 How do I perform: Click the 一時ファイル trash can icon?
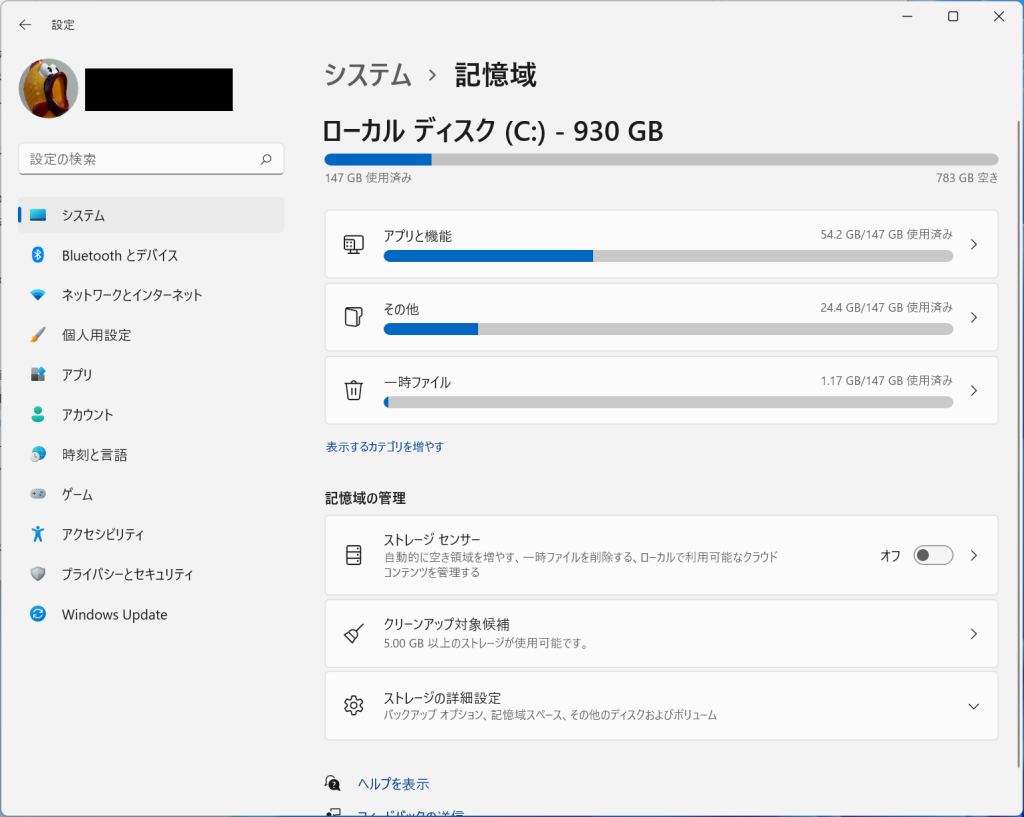[x=353, y=390]
